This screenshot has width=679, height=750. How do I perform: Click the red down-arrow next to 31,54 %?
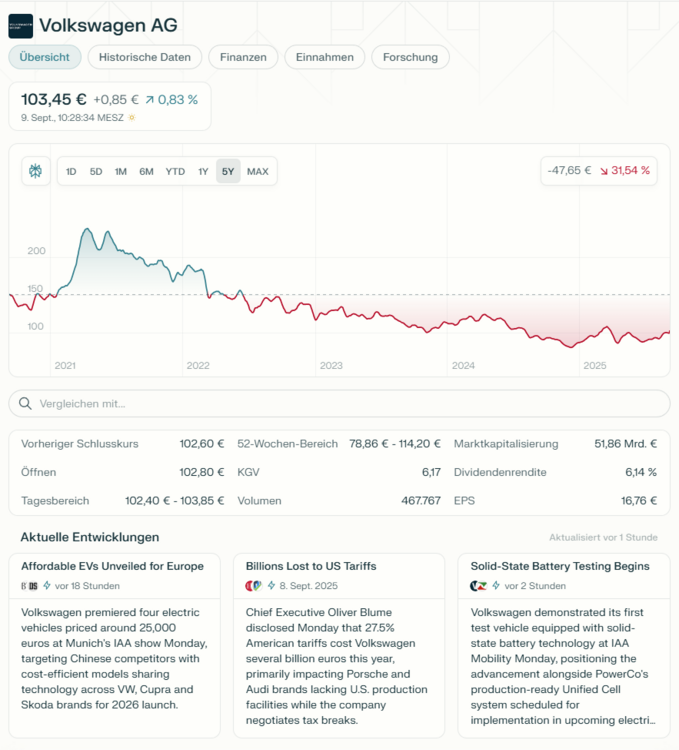[x=604, y=171]
